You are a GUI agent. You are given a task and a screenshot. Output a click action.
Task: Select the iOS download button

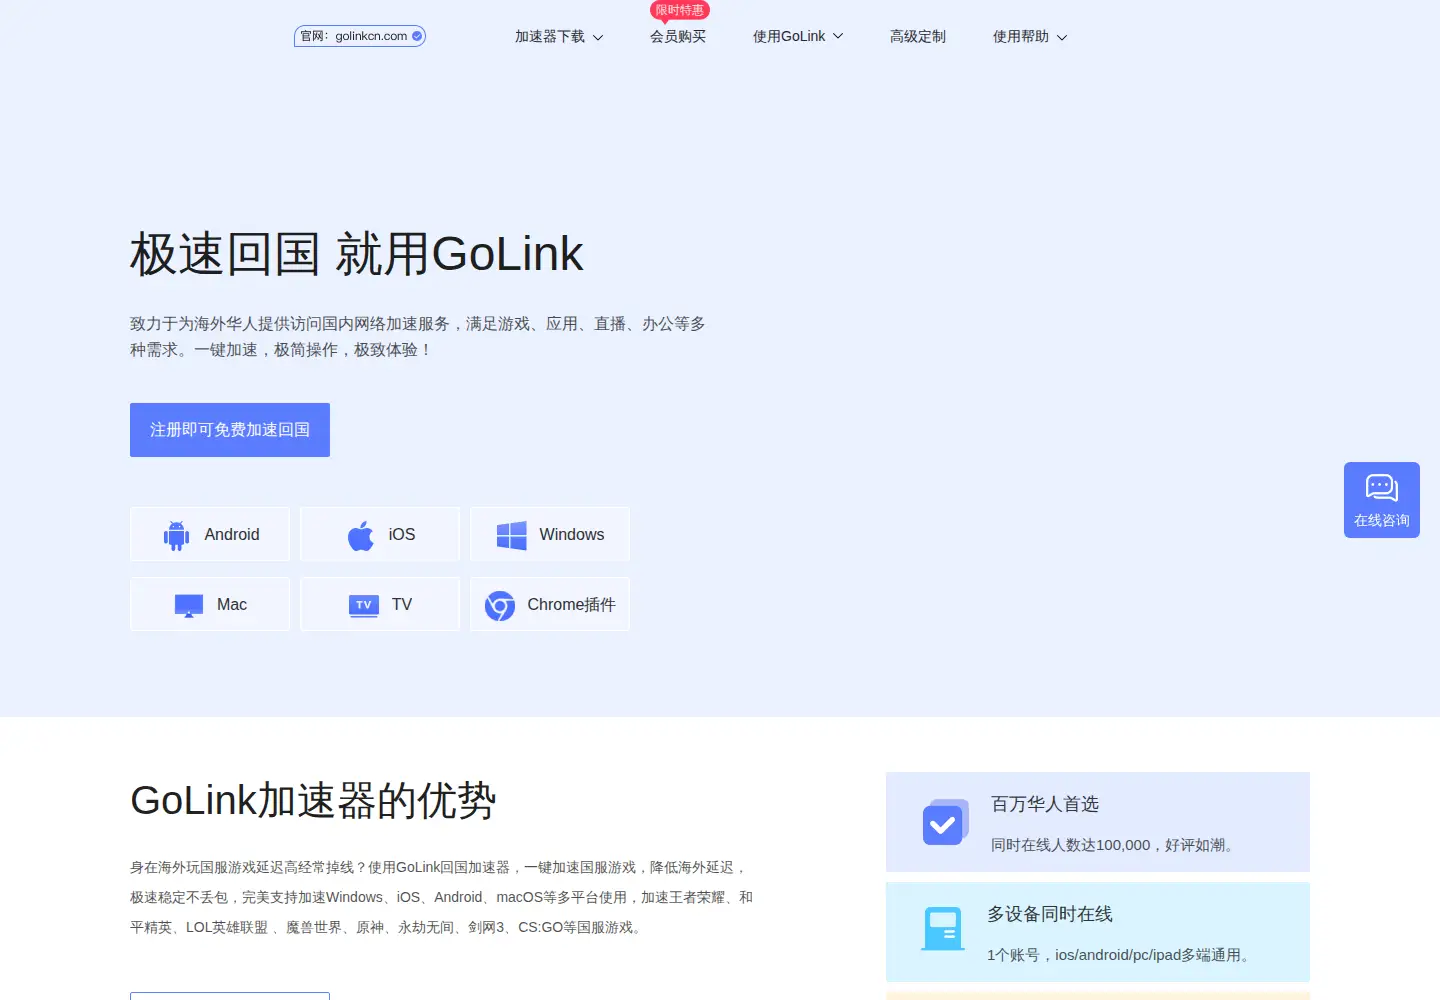[380, 534]
